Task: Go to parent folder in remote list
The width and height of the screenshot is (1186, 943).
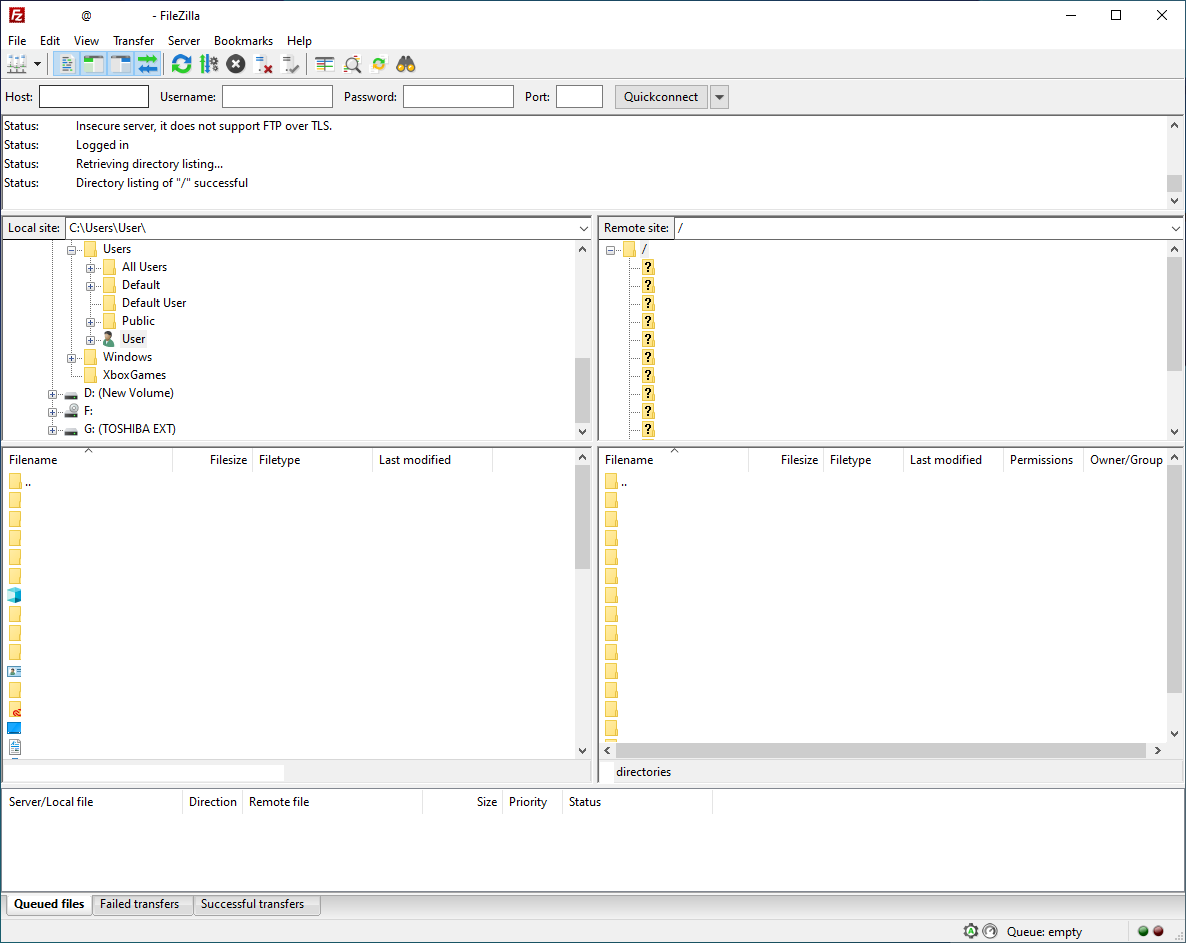Action: pyautogui.click(x=617, y=482)
